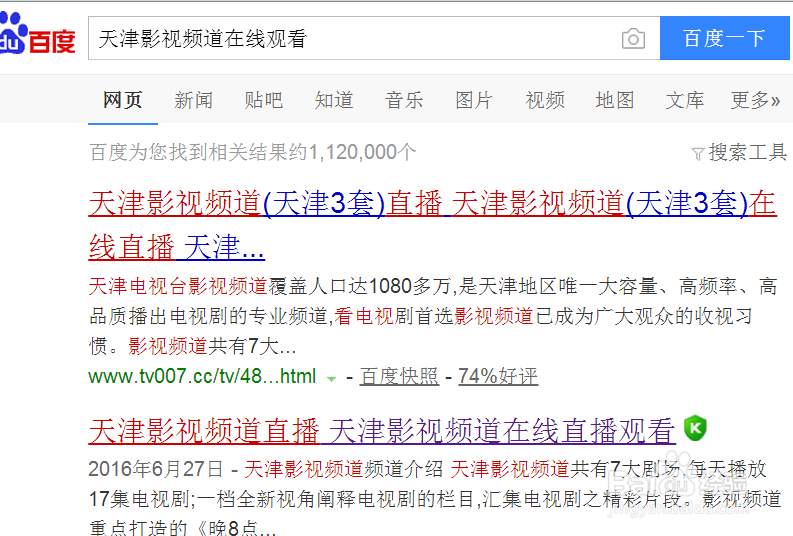The width and height of the screenshot is (793, 536).
Task: Switch to the 视频 tab
Action: (x=545, y=100)
